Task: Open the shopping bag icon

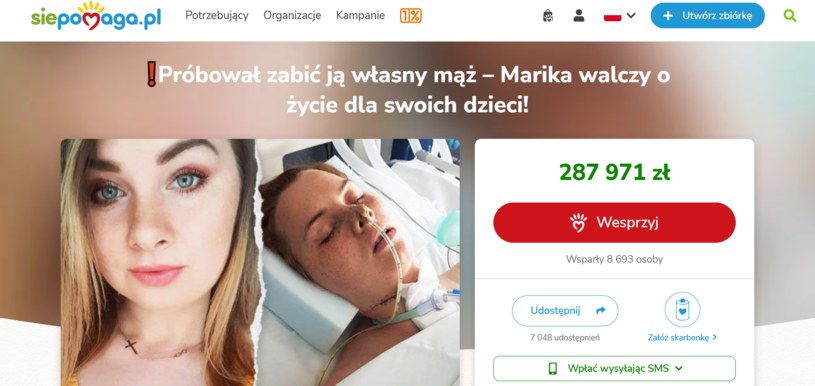Action: click(x=547, y=16)
